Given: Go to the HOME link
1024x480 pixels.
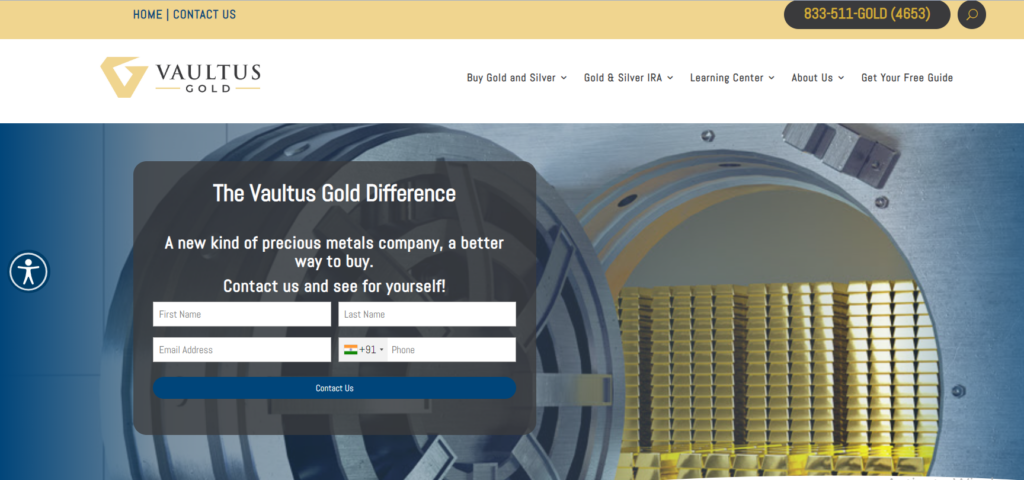Looking at the screenshot, I should [148, 14].
